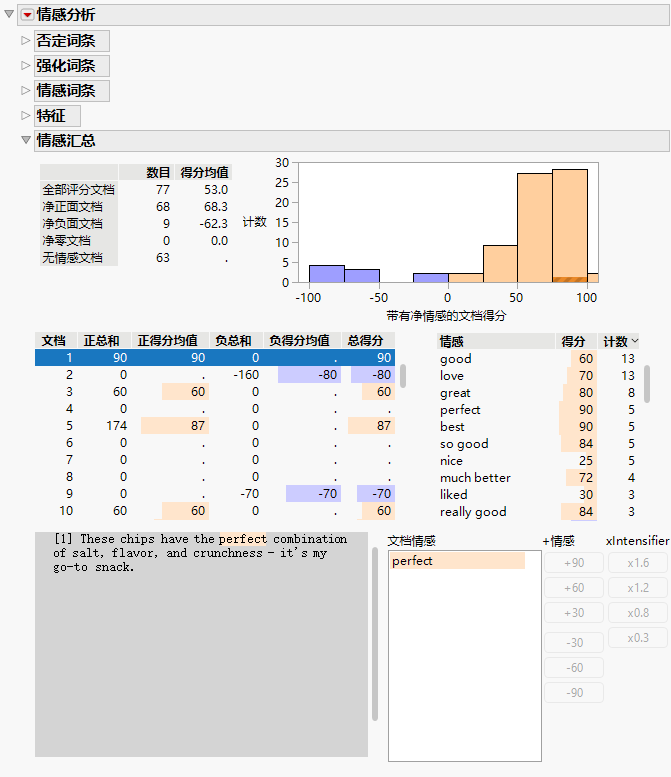Click the +30 sentiment button
The image size is (671, 777).
pos(574,613)
